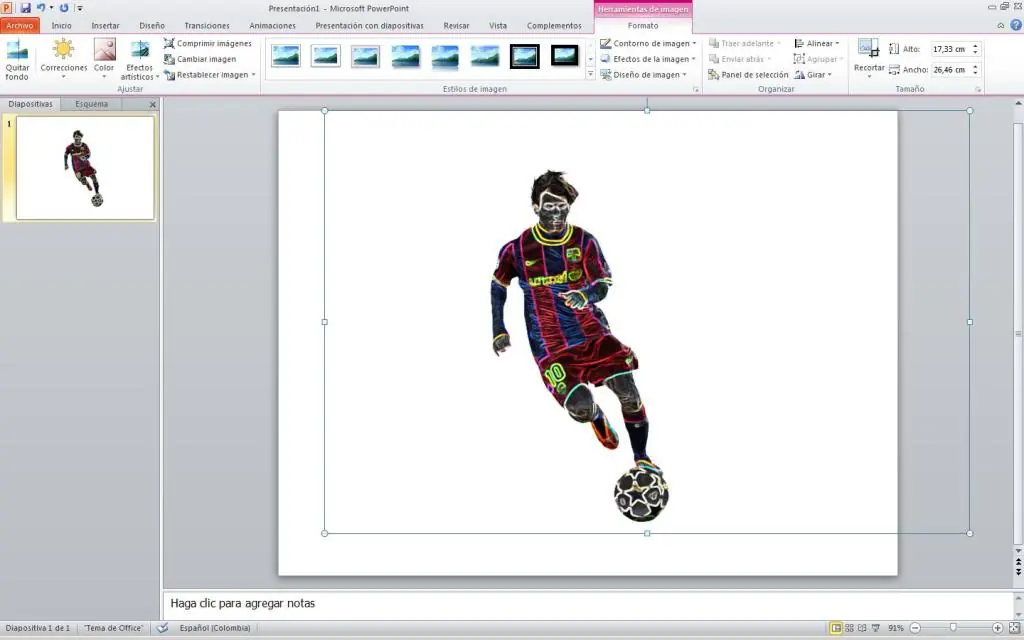The height and width of the screenshot is (640, 1024).
Task: Select the Formato tab
Action: pyautogui.click(x=643, y=25)
